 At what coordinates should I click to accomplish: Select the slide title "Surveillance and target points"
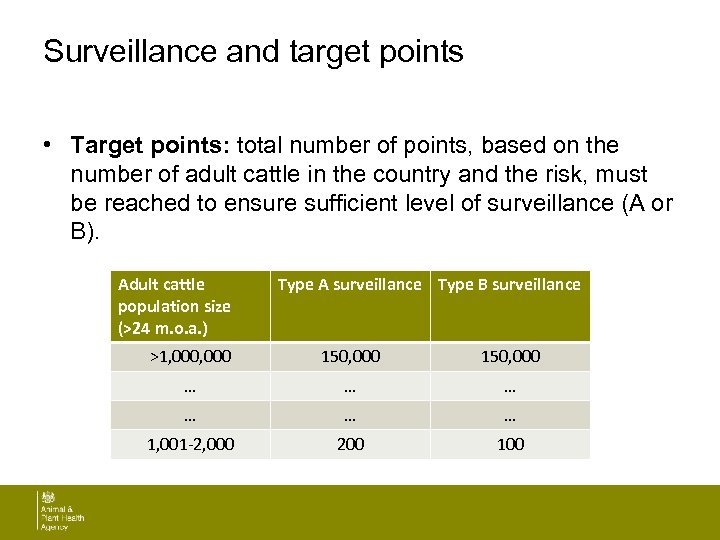tap(253, 52)
